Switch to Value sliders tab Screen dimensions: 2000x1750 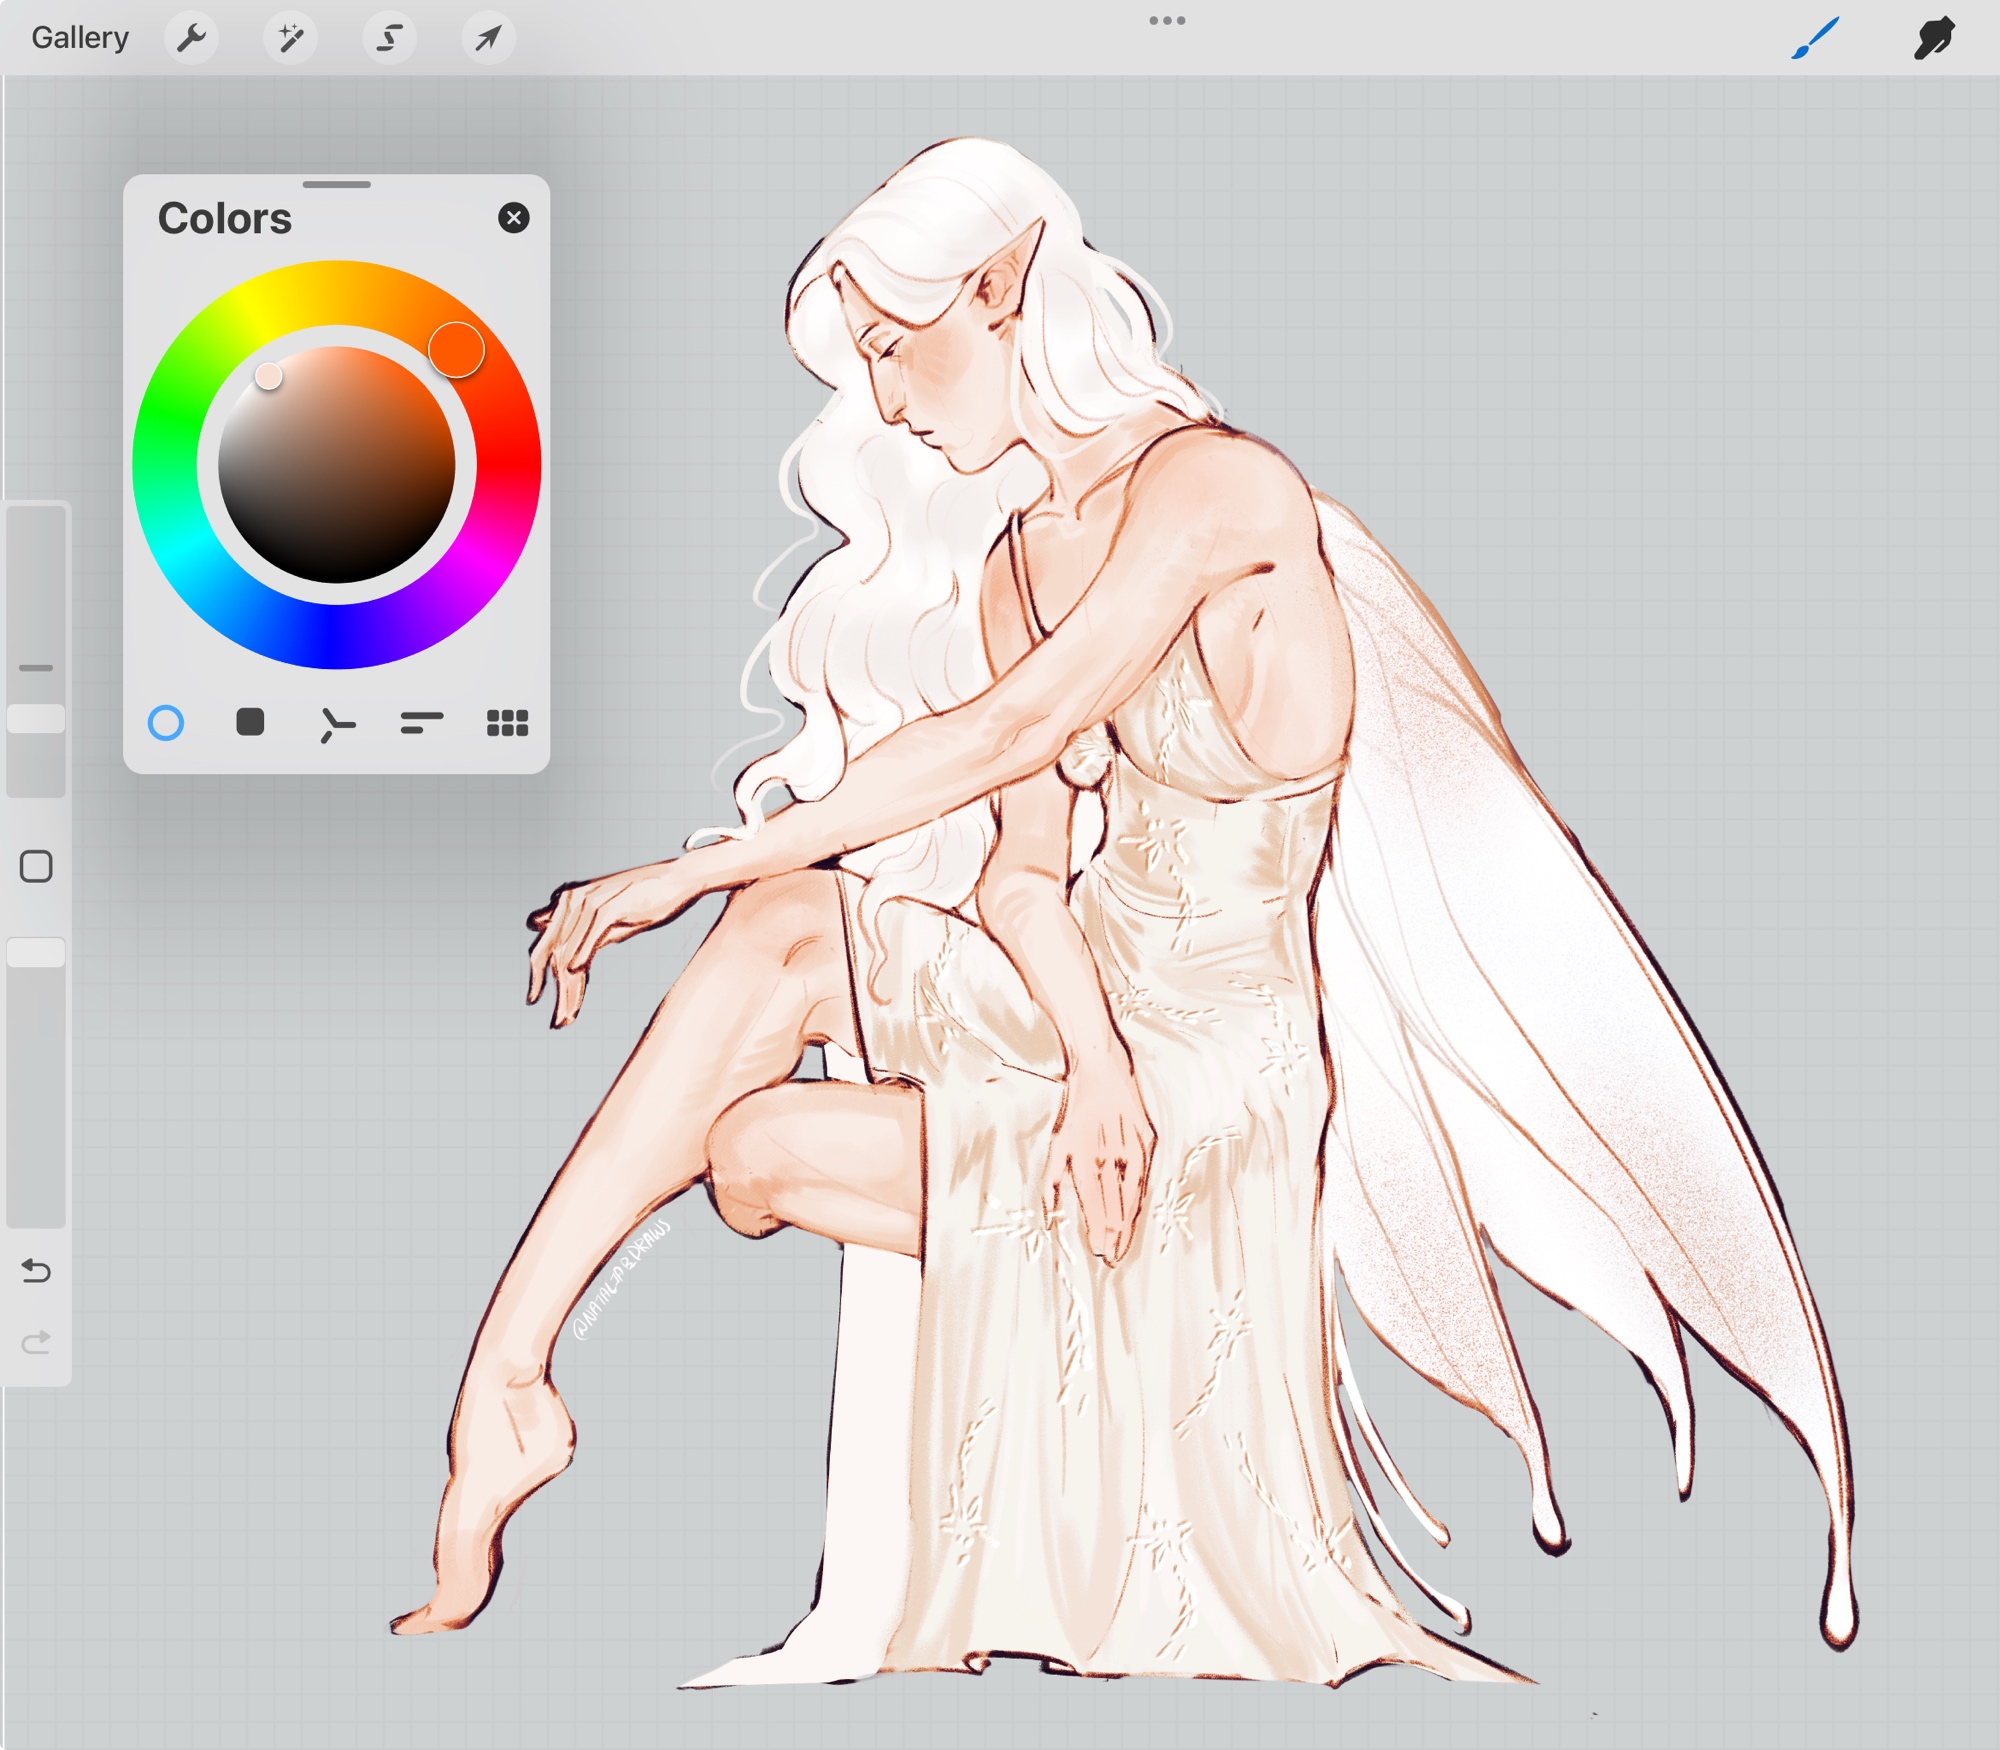421,723
